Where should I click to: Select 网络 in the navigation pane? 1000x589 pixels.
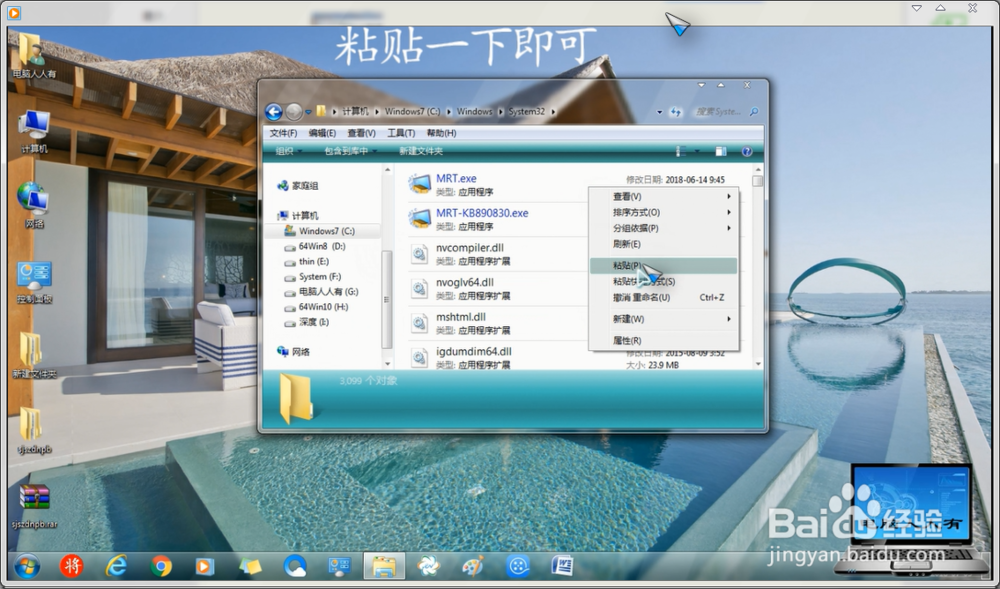(x=294, y=351)
